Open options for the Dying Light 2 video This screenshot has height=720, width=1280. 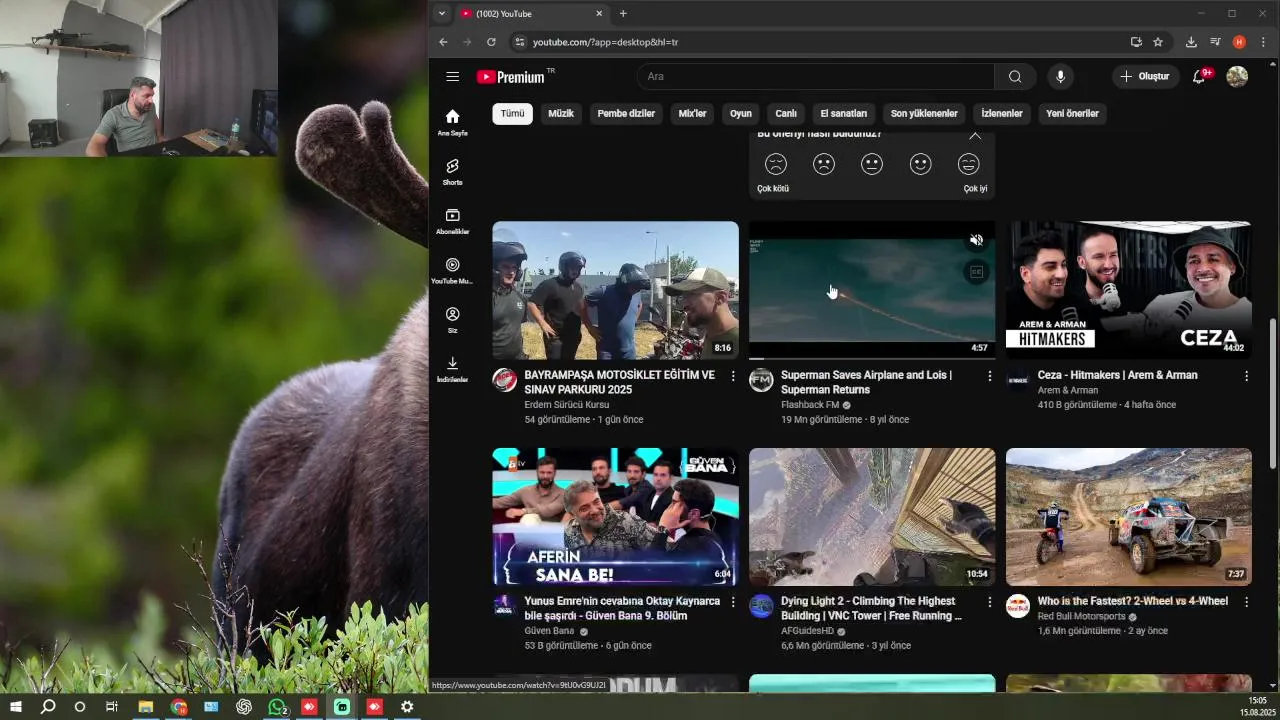[x=990, y=602]
